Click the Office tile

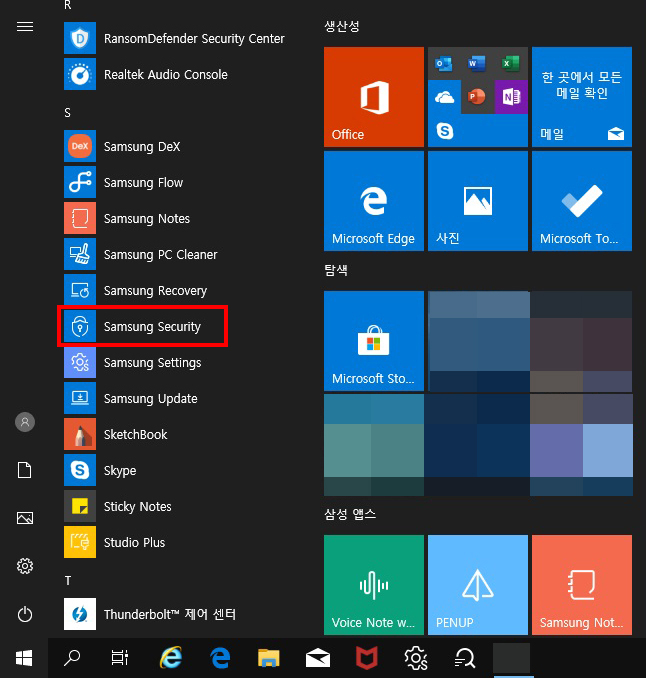(x=374, y=97)
